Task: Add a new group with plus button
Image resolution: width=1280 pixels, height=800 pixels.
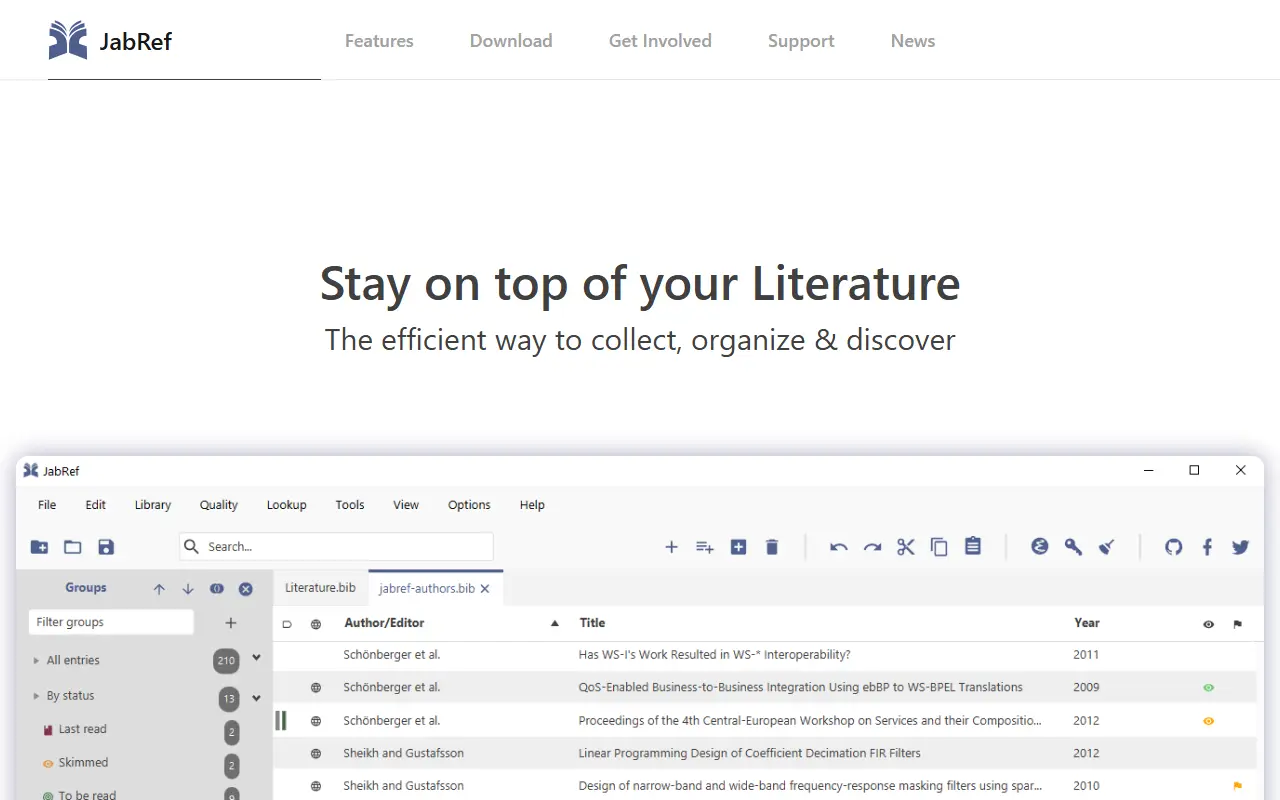Action: click(x=231, y=623)
